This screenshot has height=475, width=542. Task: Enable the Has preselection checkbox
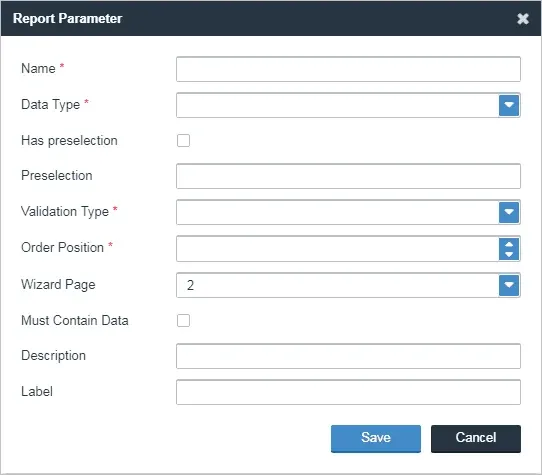(183, 140)
